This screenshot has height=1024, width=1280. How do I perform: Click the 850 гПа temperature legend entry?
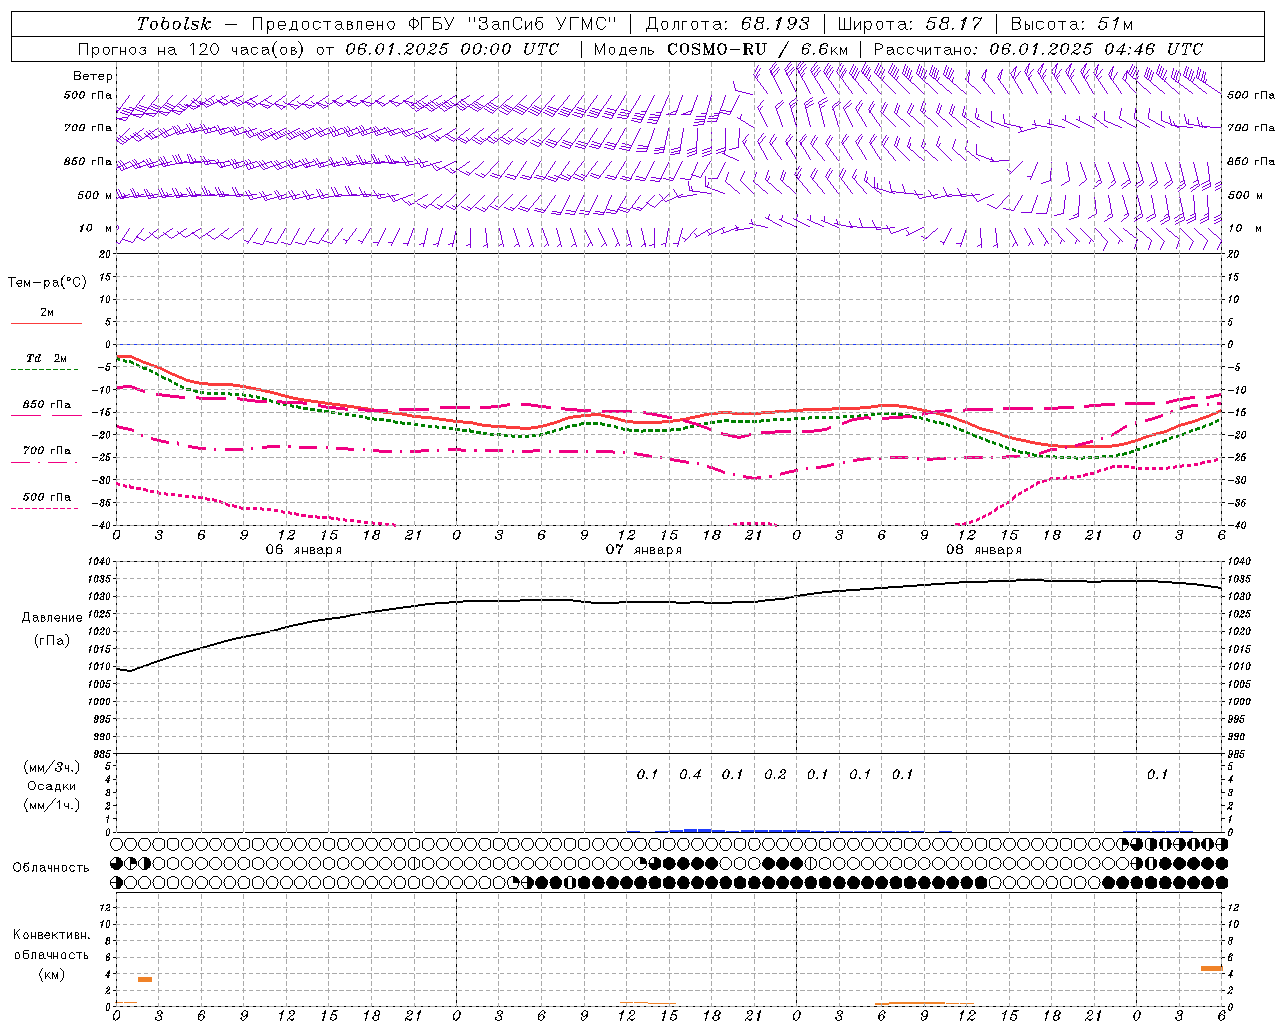click(47, 405)
